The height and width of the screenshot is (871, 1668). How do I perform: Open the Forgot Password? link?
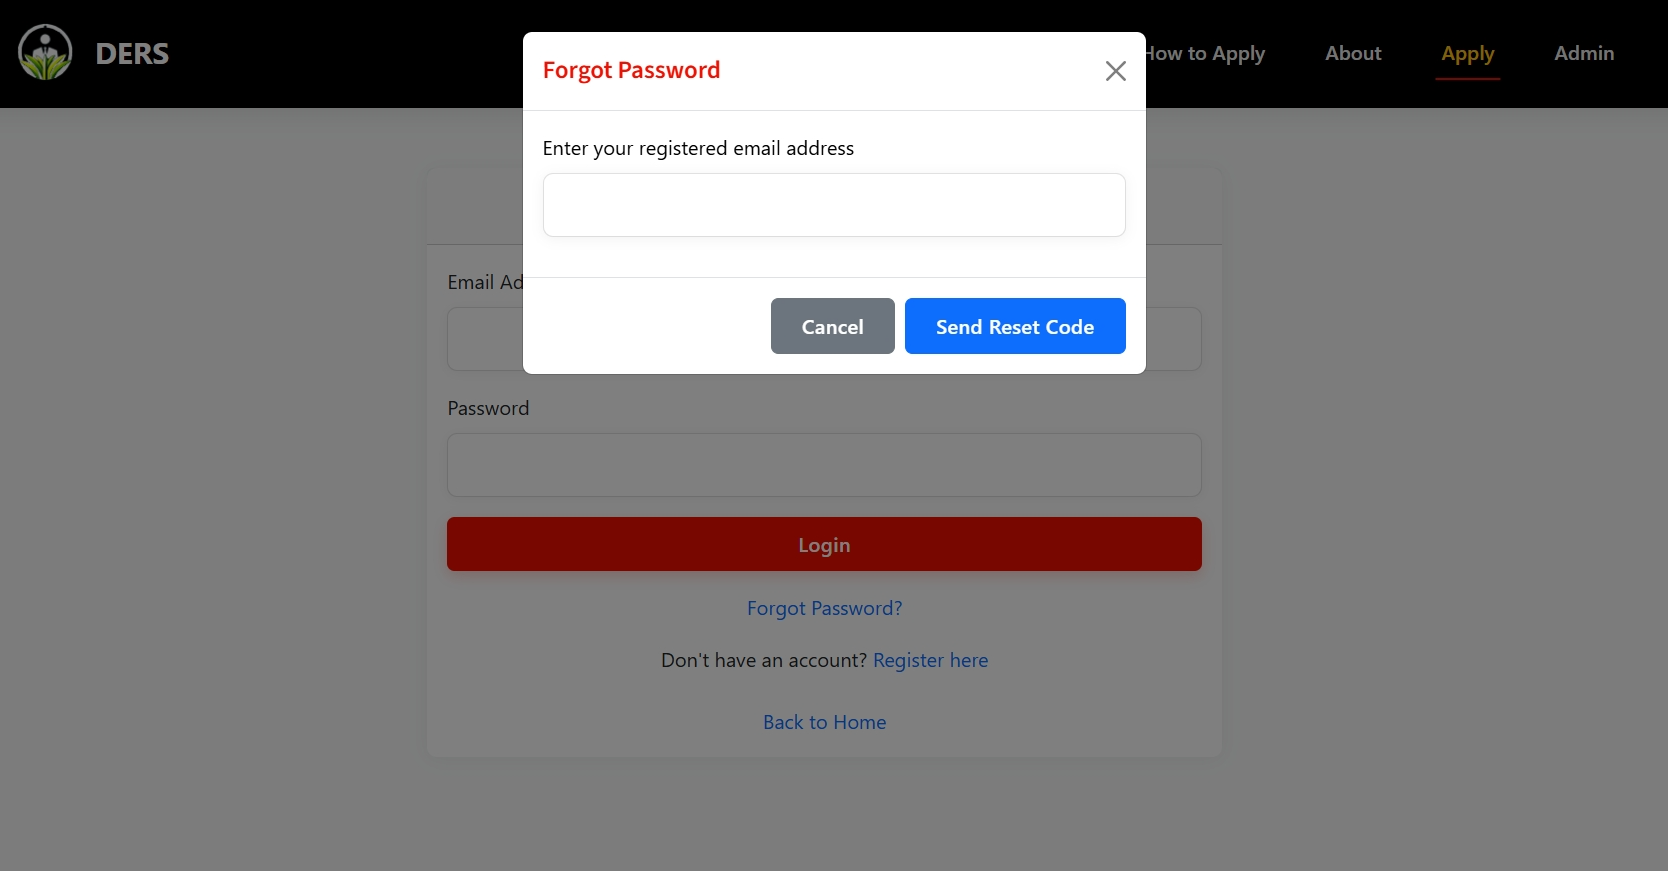tap(823, 608)
